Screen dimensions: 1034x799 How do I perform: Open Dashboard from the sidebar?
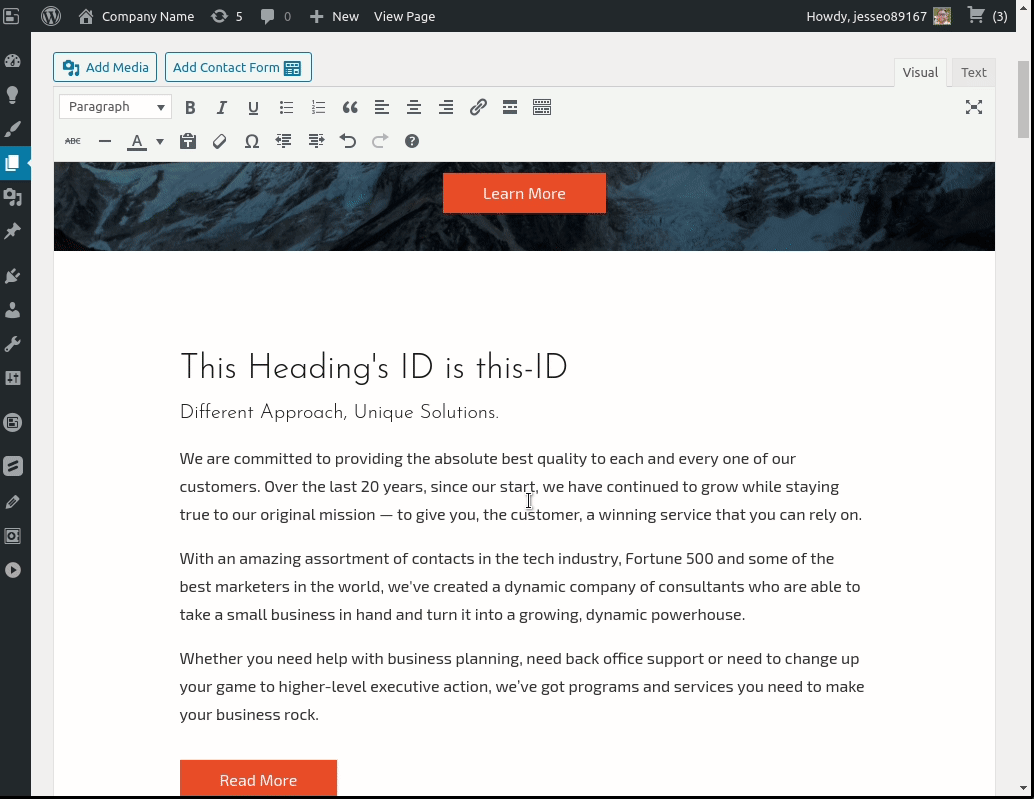(x=13, y=61)
